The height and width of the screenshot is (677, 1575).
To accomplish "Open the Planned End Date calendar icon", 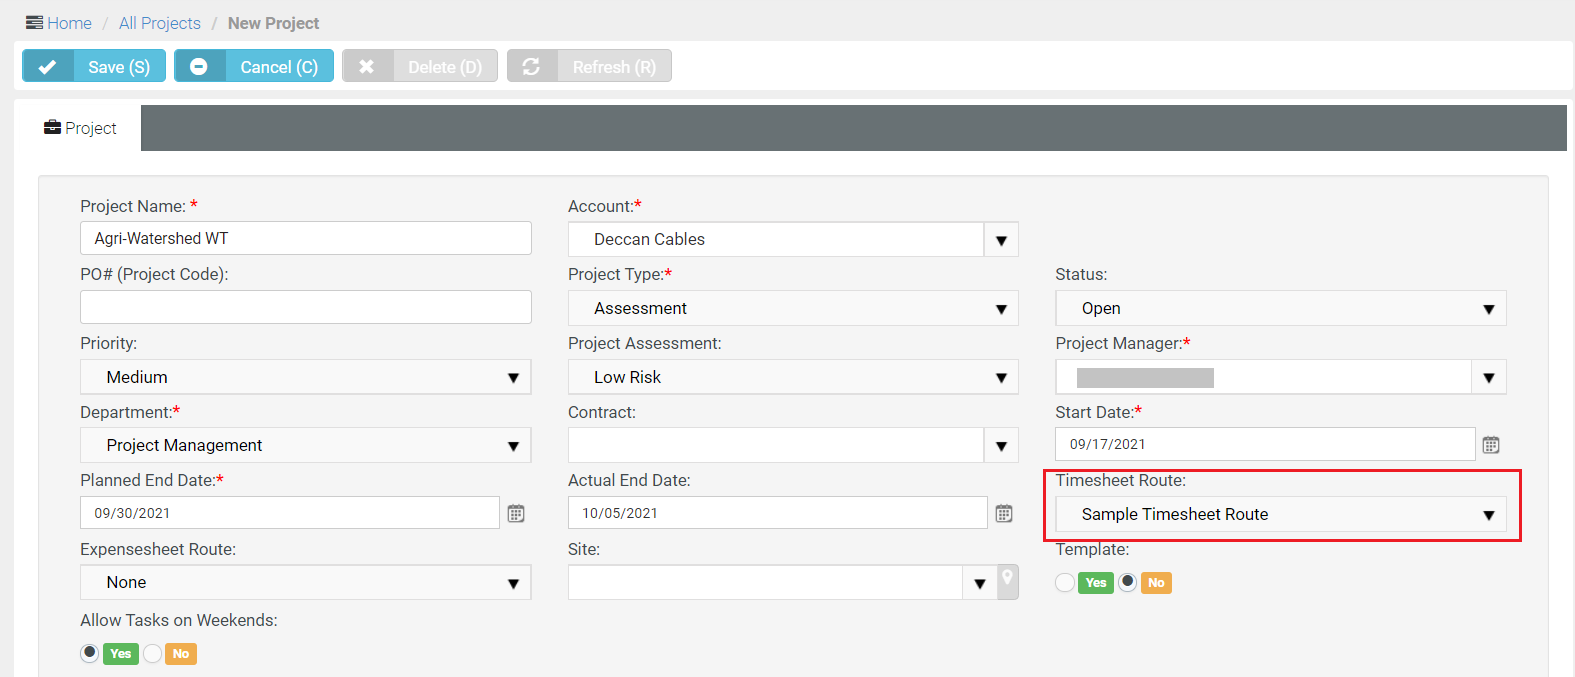I will (516, 514).
